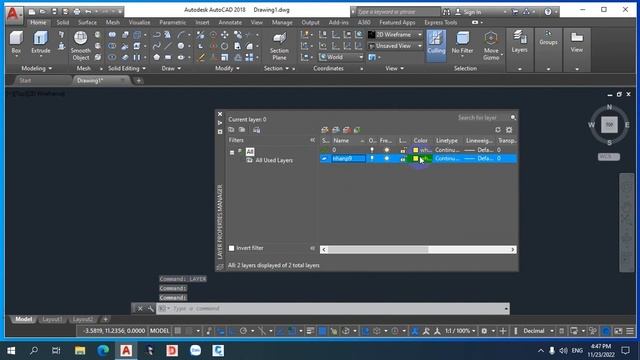Close the Layer Properties Manager palette

(x=220, y=114)
